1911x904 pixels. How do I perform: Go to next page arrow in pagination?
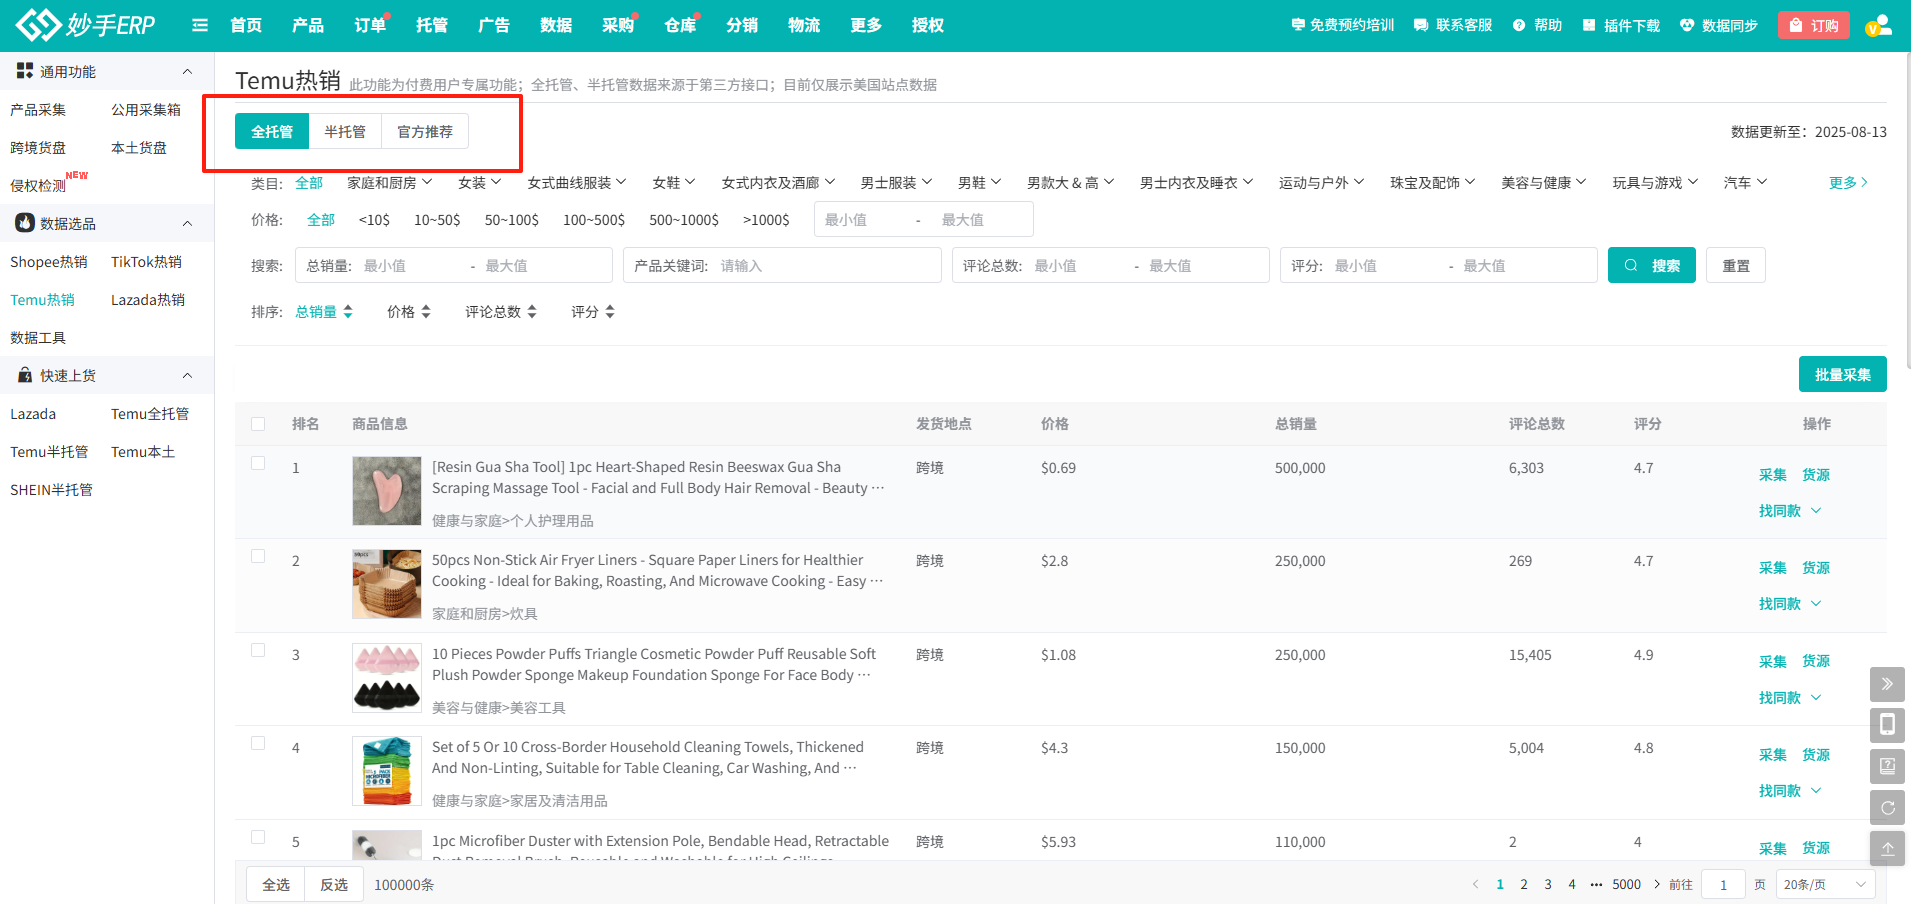[x=1657, y=884]
